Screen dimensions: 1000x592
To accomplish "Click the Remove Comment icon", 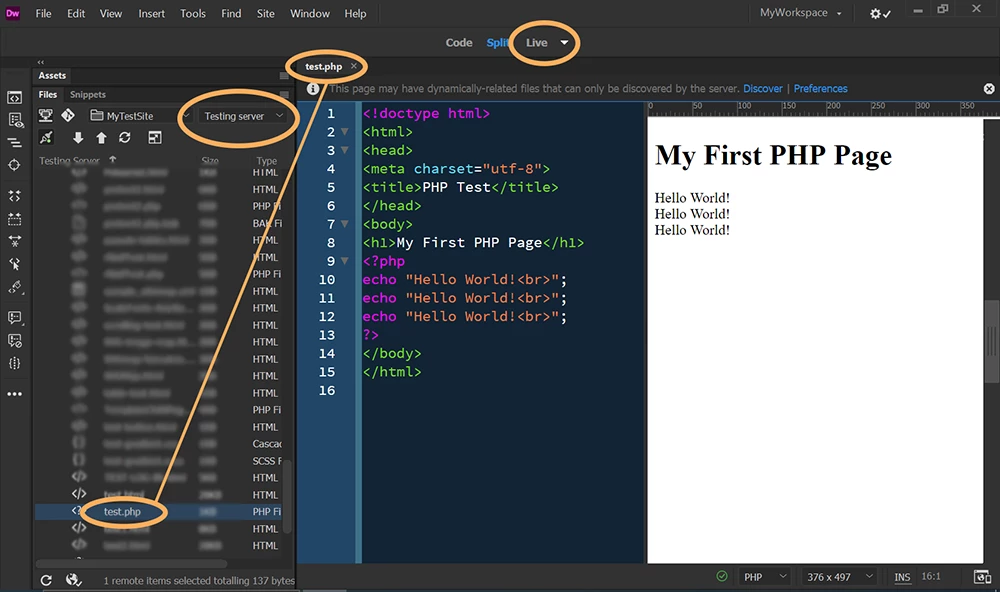I will pyautogui.click(x=15, y=341).
